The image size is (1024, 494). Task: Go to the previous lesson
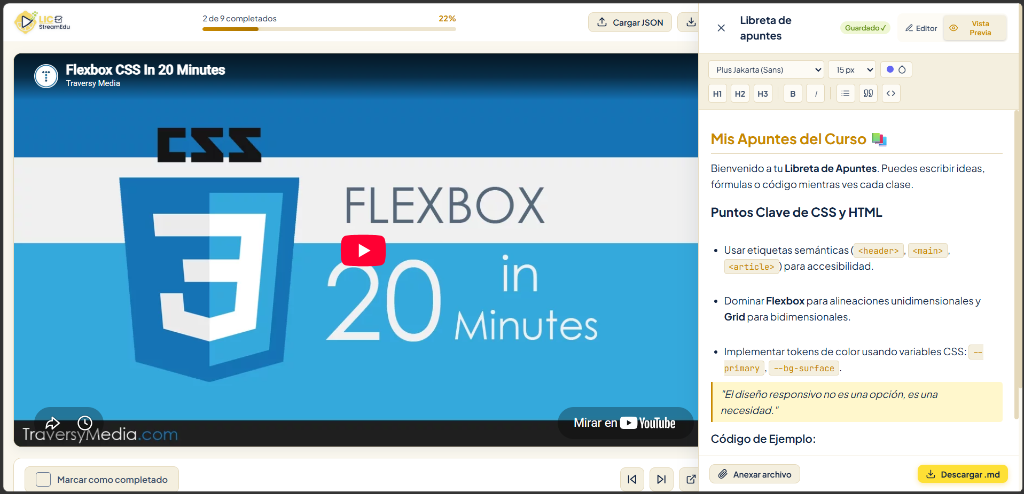pyautogui.click(x=632, y=479)
